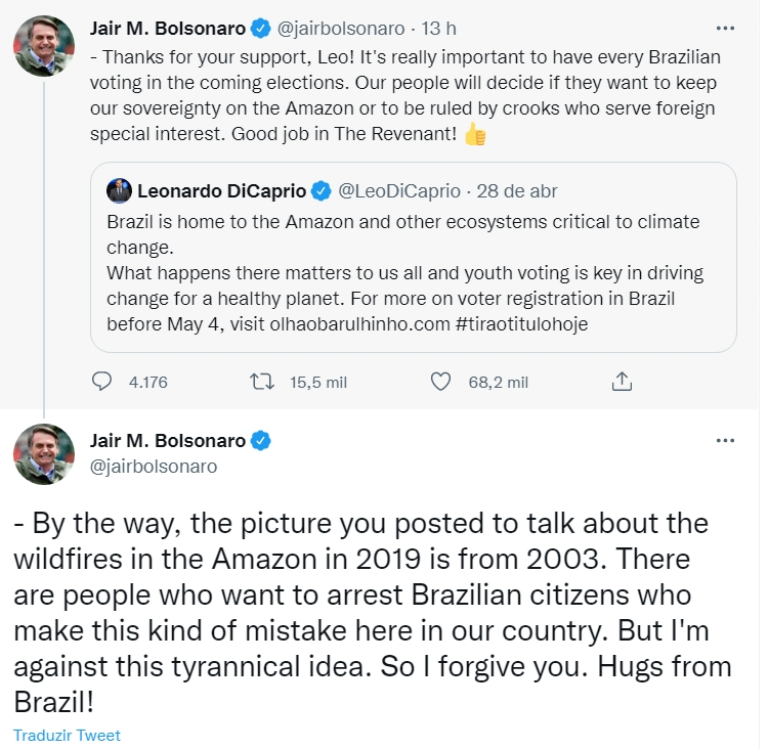
Task: Retweet the first Bolsonaro tweet
Action: pyautogui.click(x=260, y=381)
